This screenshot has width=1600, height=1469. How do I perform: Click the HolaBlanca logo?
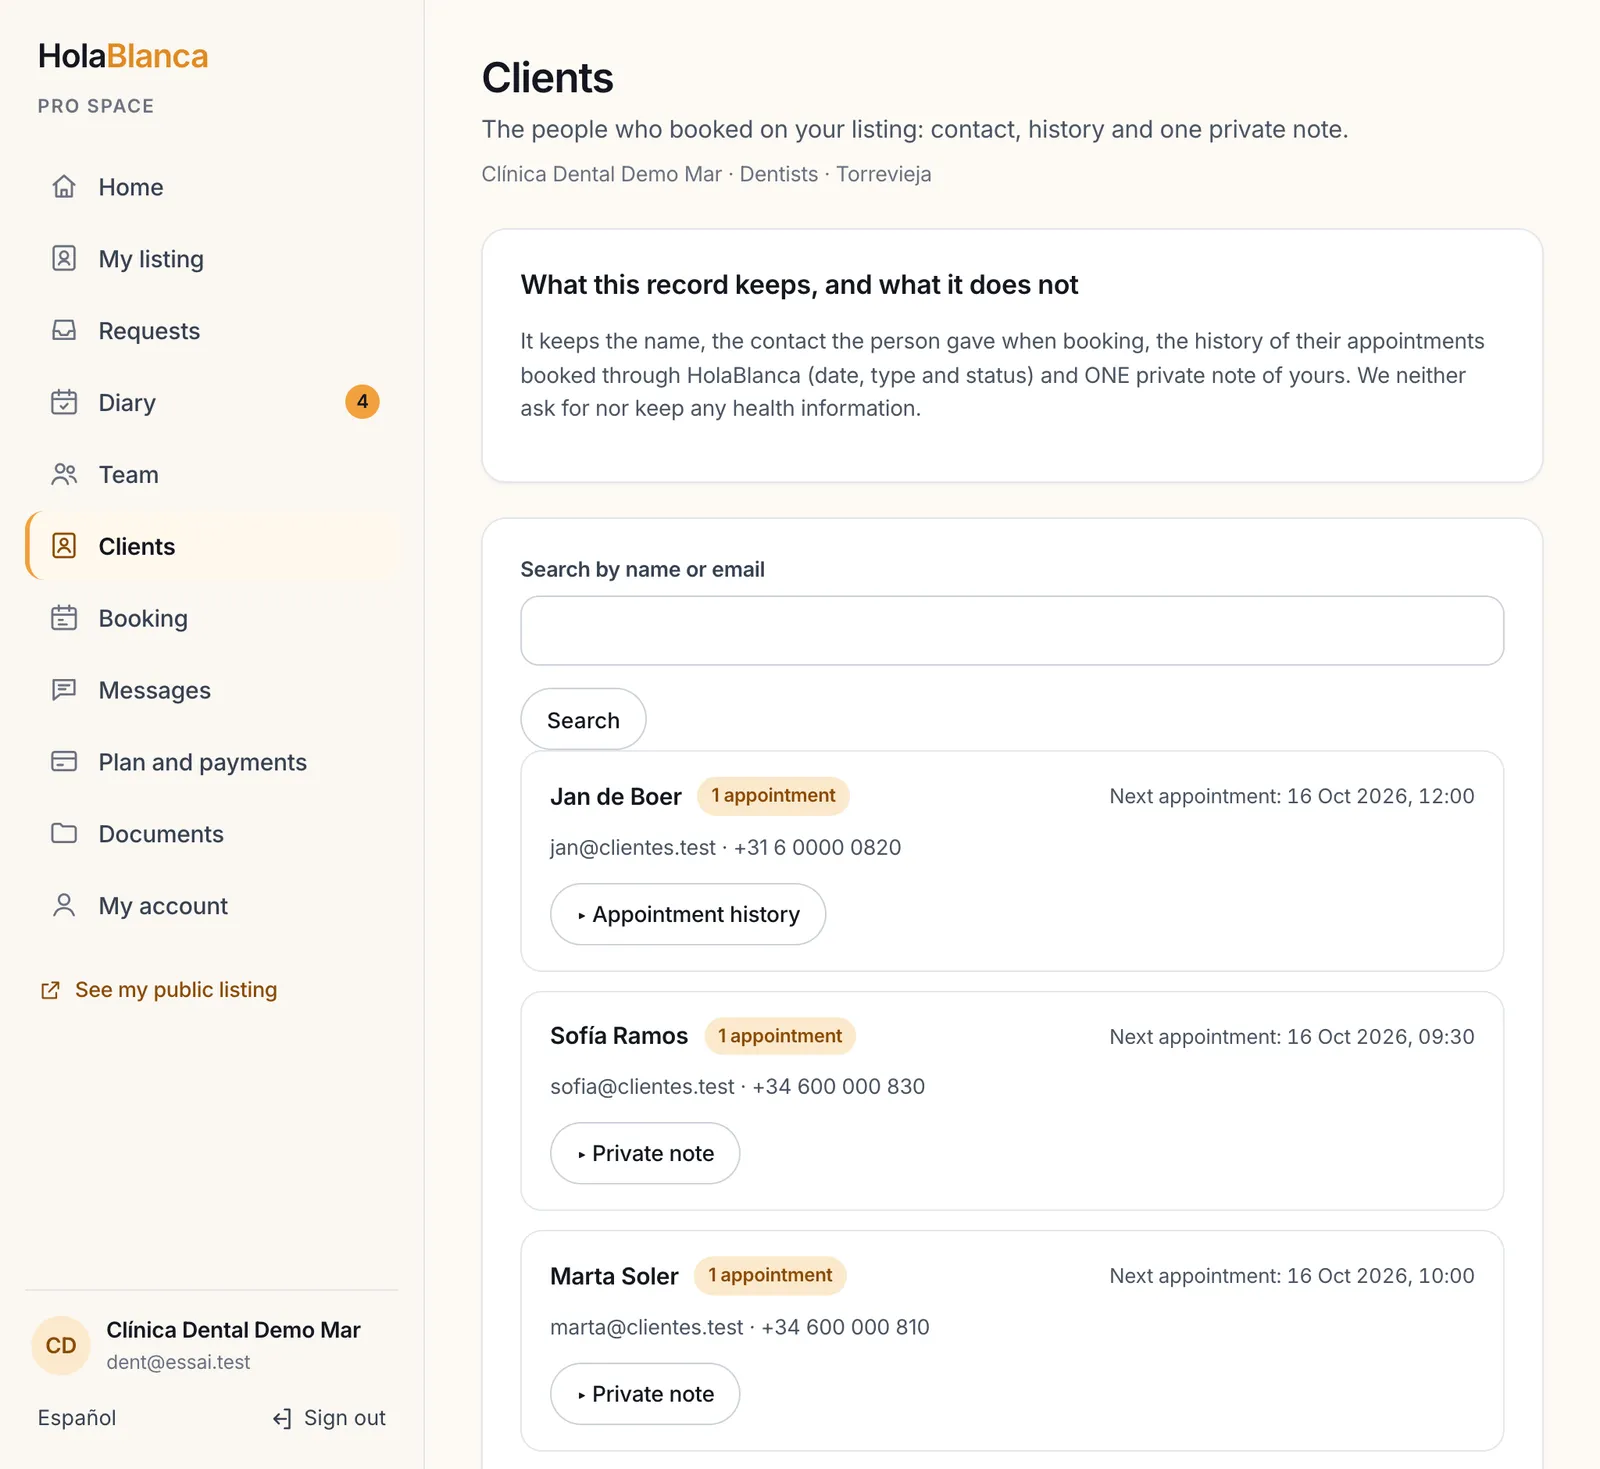point(123,56)
